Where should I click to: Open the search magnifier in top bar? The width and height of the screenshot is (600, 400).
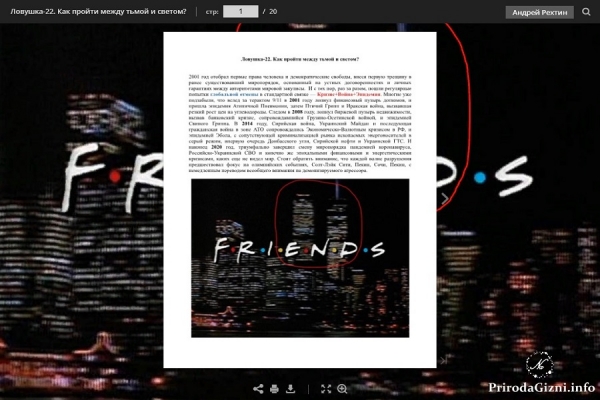586,12
